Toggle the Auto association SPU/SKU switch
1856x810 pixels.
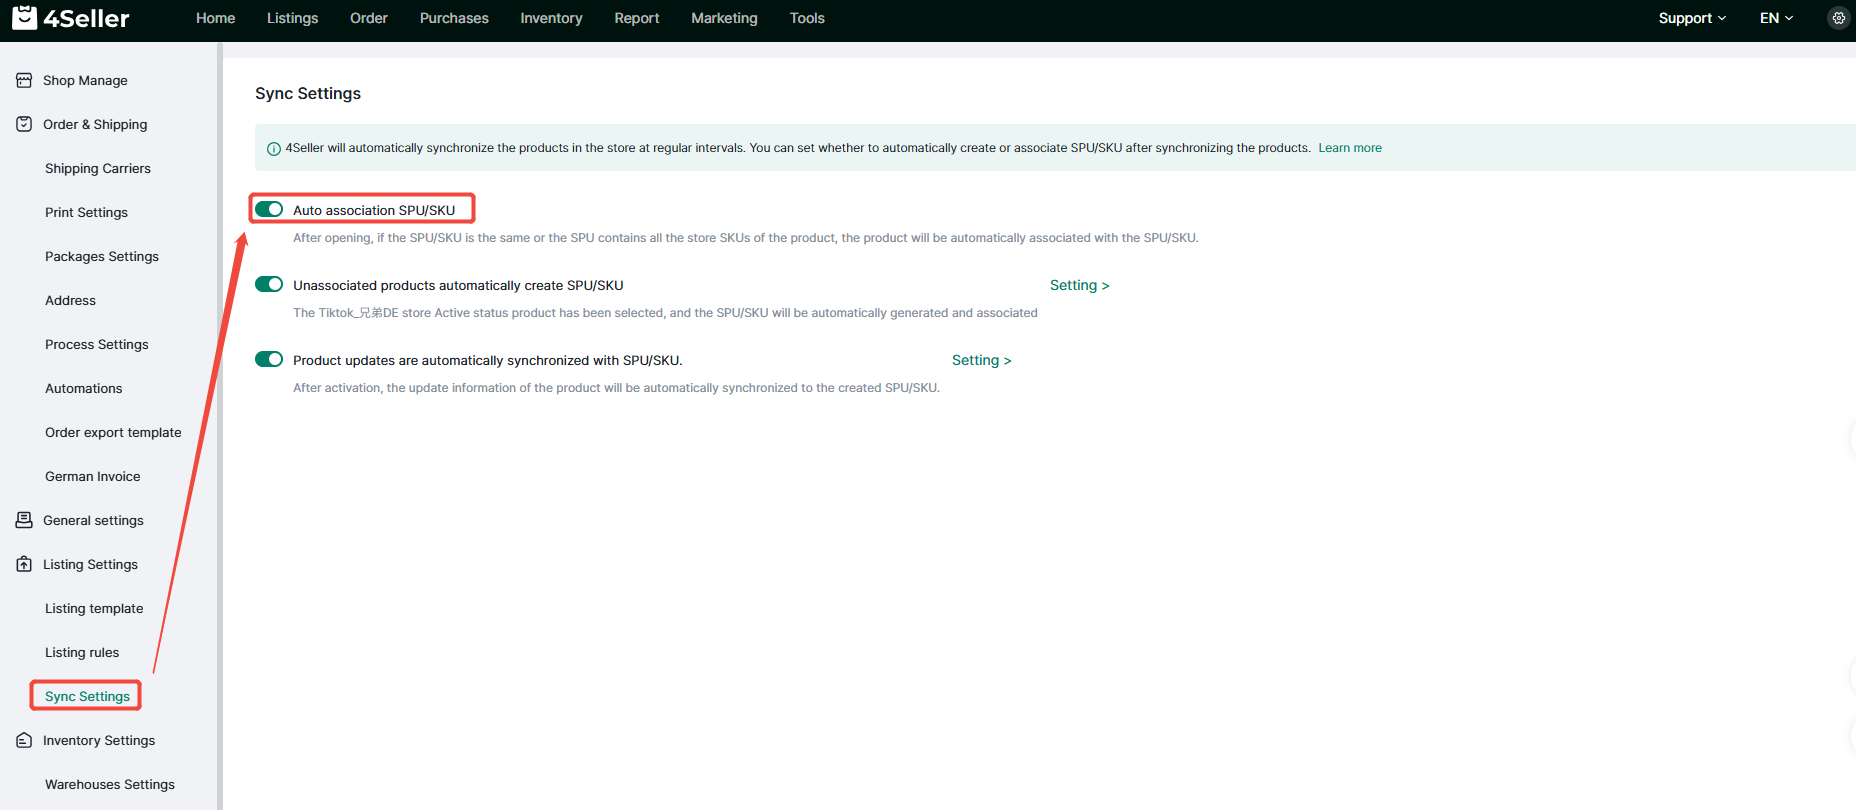[269, 209]
